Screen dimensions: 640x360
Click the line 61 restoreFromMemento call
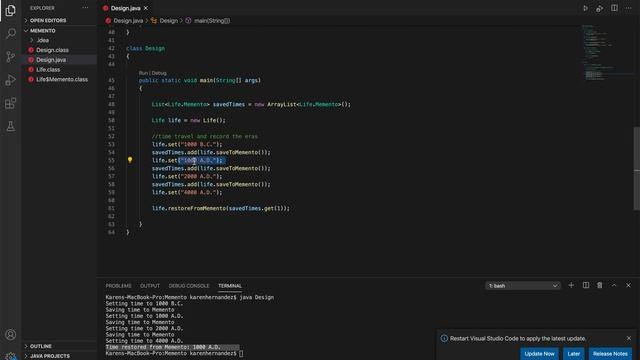point(220,208)
